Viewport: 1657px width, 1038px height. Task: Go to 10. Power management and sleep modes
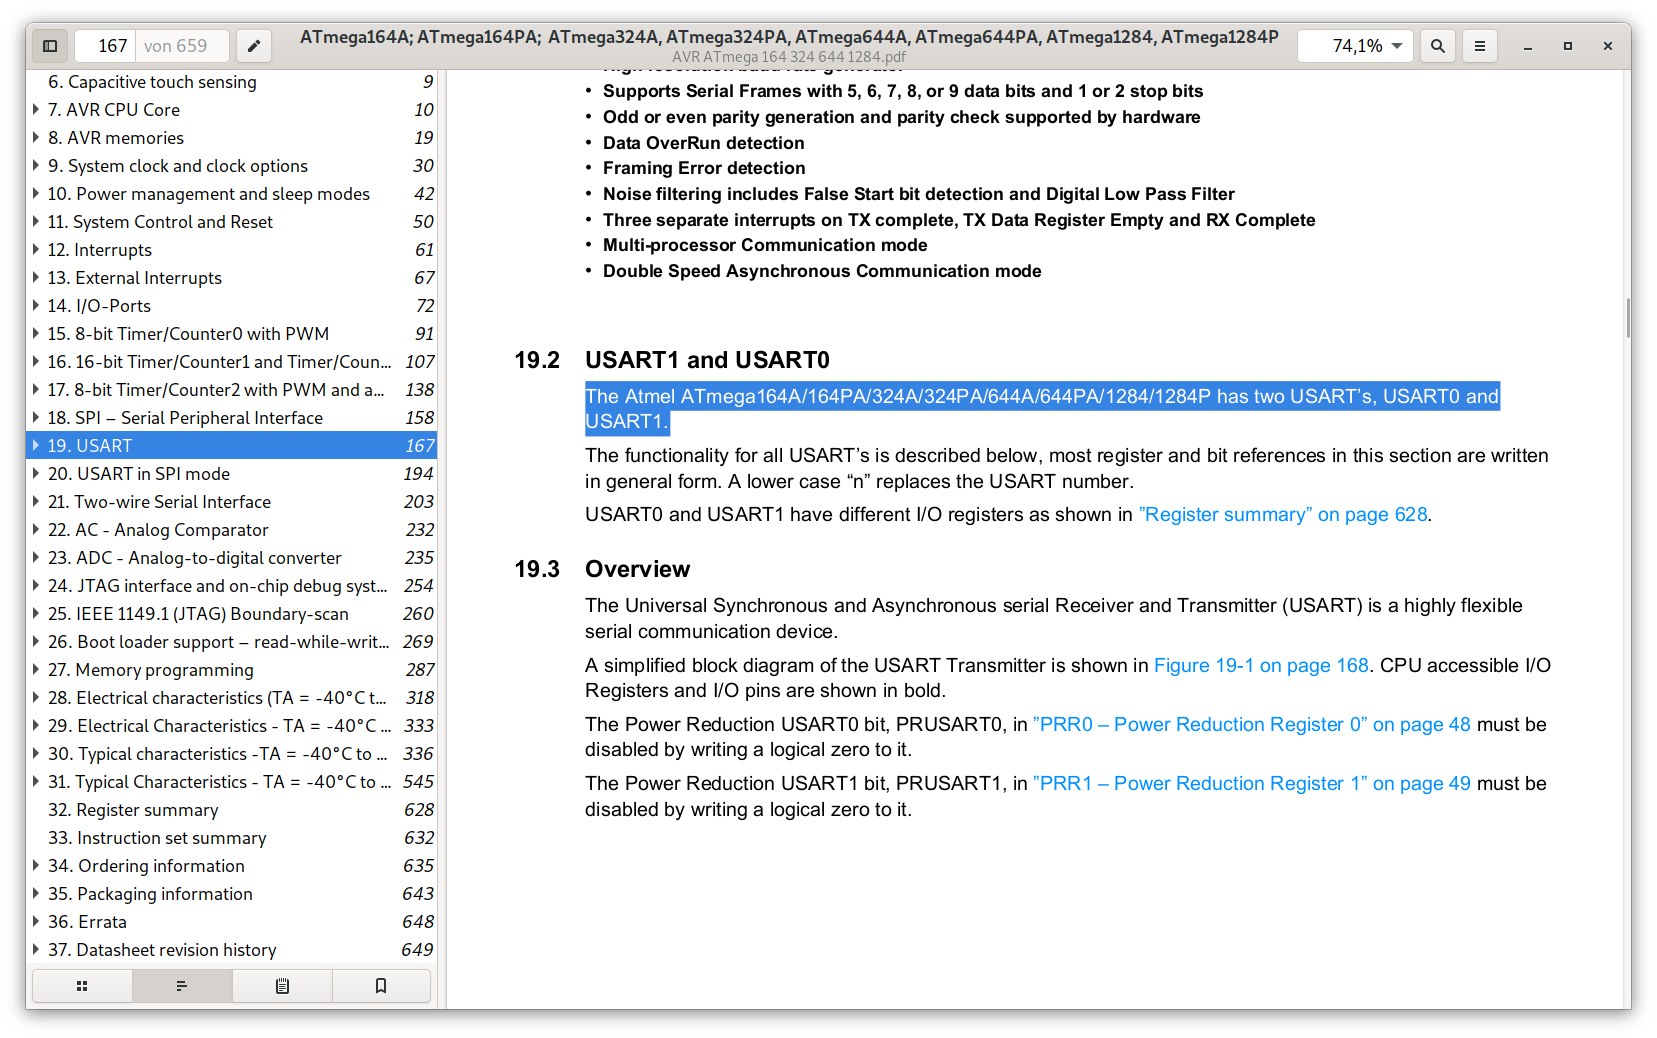(x=232, y=194)
